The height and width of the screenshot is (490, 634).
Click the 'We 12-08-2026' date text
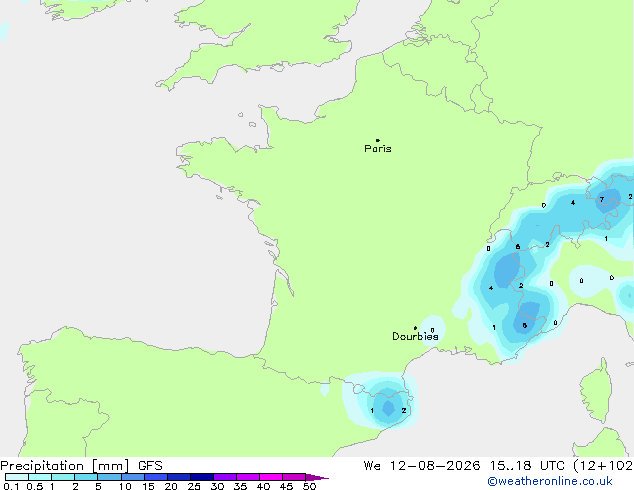(x=422, y=466)
